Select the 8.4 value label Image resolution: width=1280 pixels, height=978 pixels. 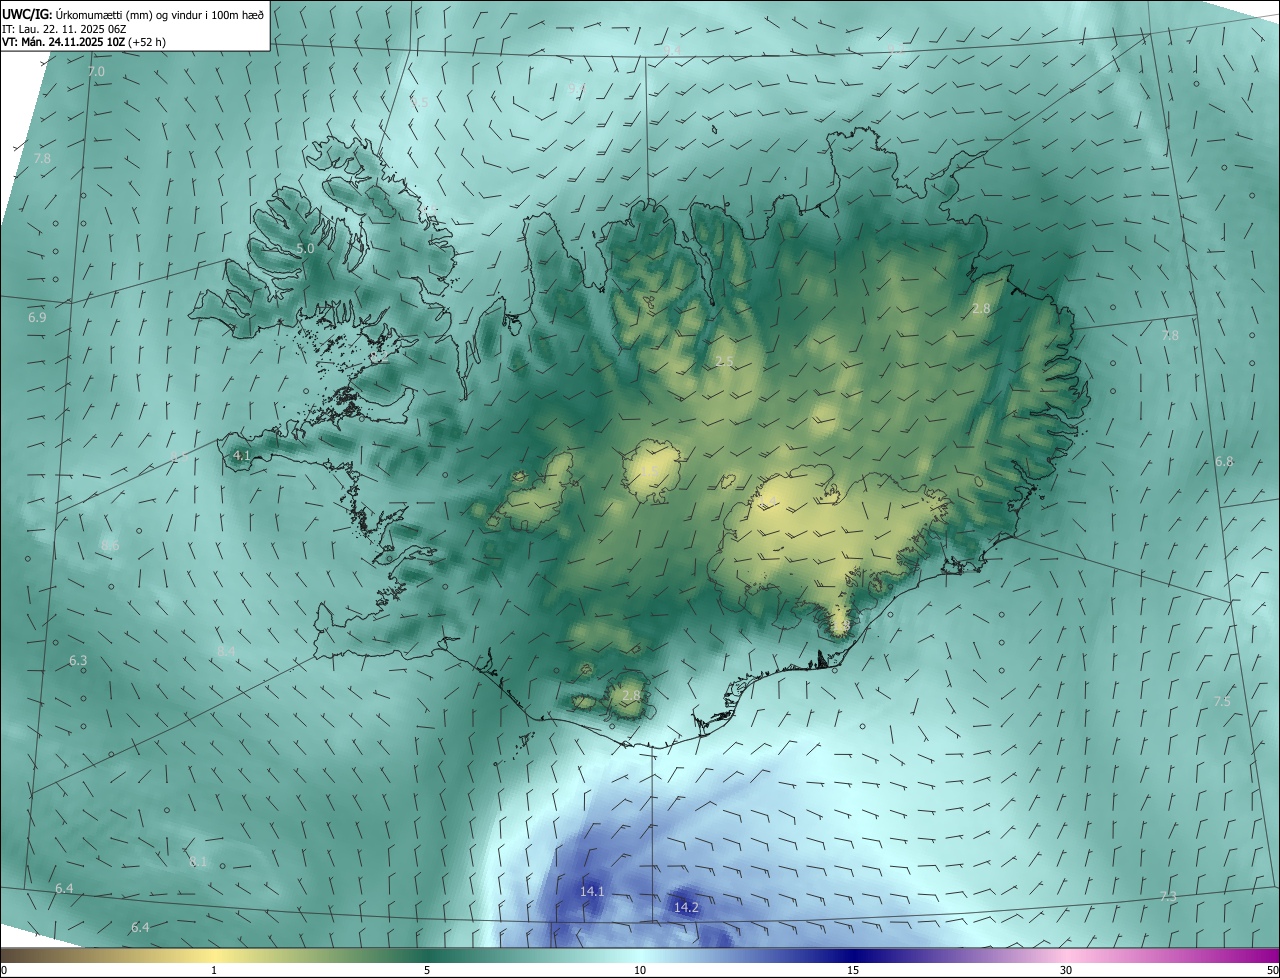[226, 651]
